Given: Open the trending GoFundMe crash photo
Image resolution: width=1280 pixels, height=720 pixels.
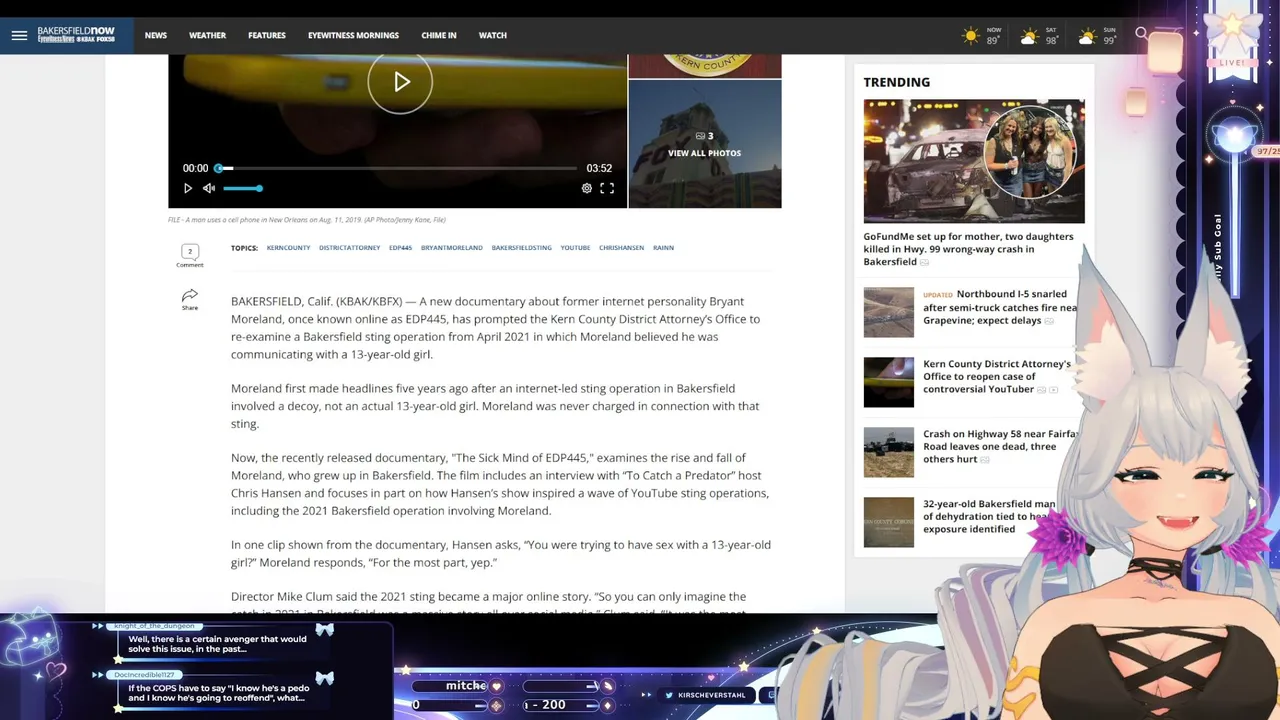Looking at the screenshot, I should click(974, 161).
